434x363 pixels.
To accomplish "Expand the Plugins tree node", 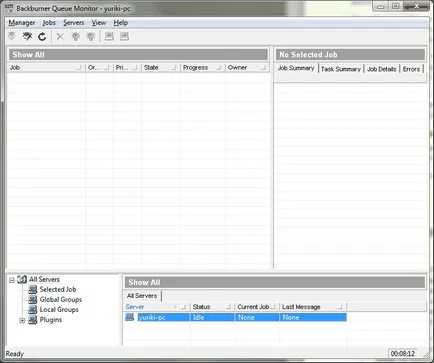I will pyautogui.click(x=22, y=320).
